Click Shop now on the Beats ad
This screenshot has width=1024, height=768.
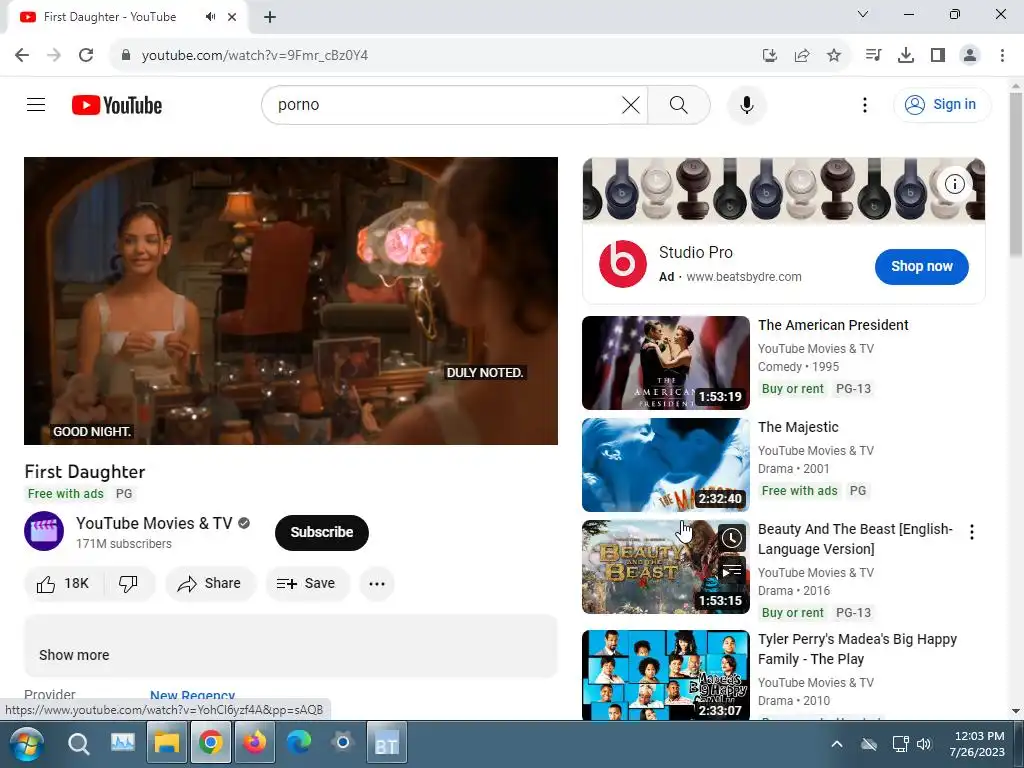921,266
